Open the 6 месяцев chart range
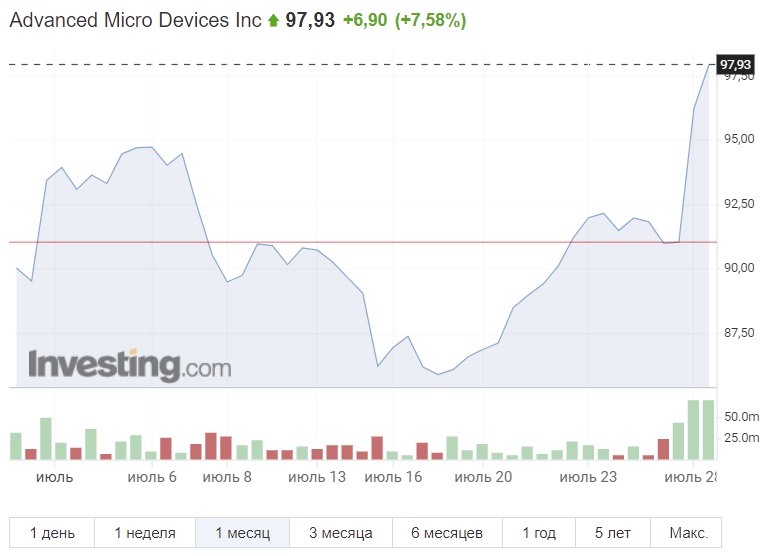The height and width of the screenshot is (556, 776). point(447,532)
